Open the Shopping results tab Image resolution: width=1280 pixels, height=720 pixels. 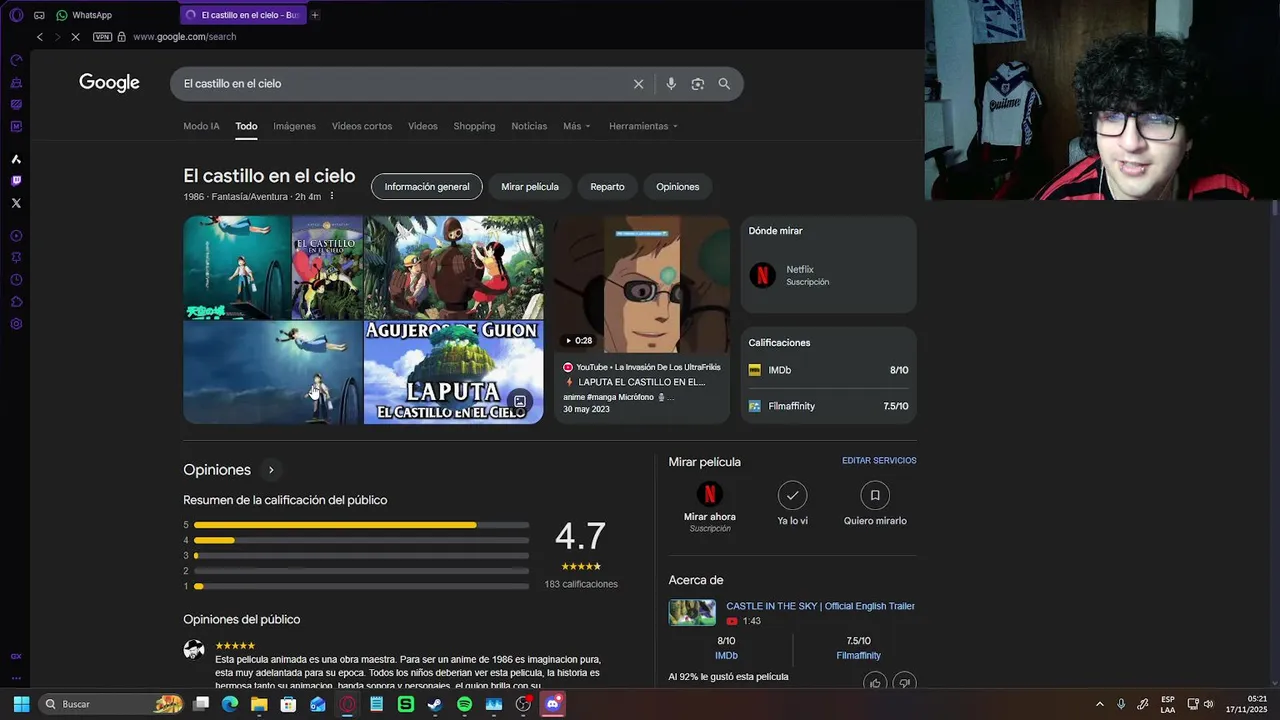coord(474,126)
